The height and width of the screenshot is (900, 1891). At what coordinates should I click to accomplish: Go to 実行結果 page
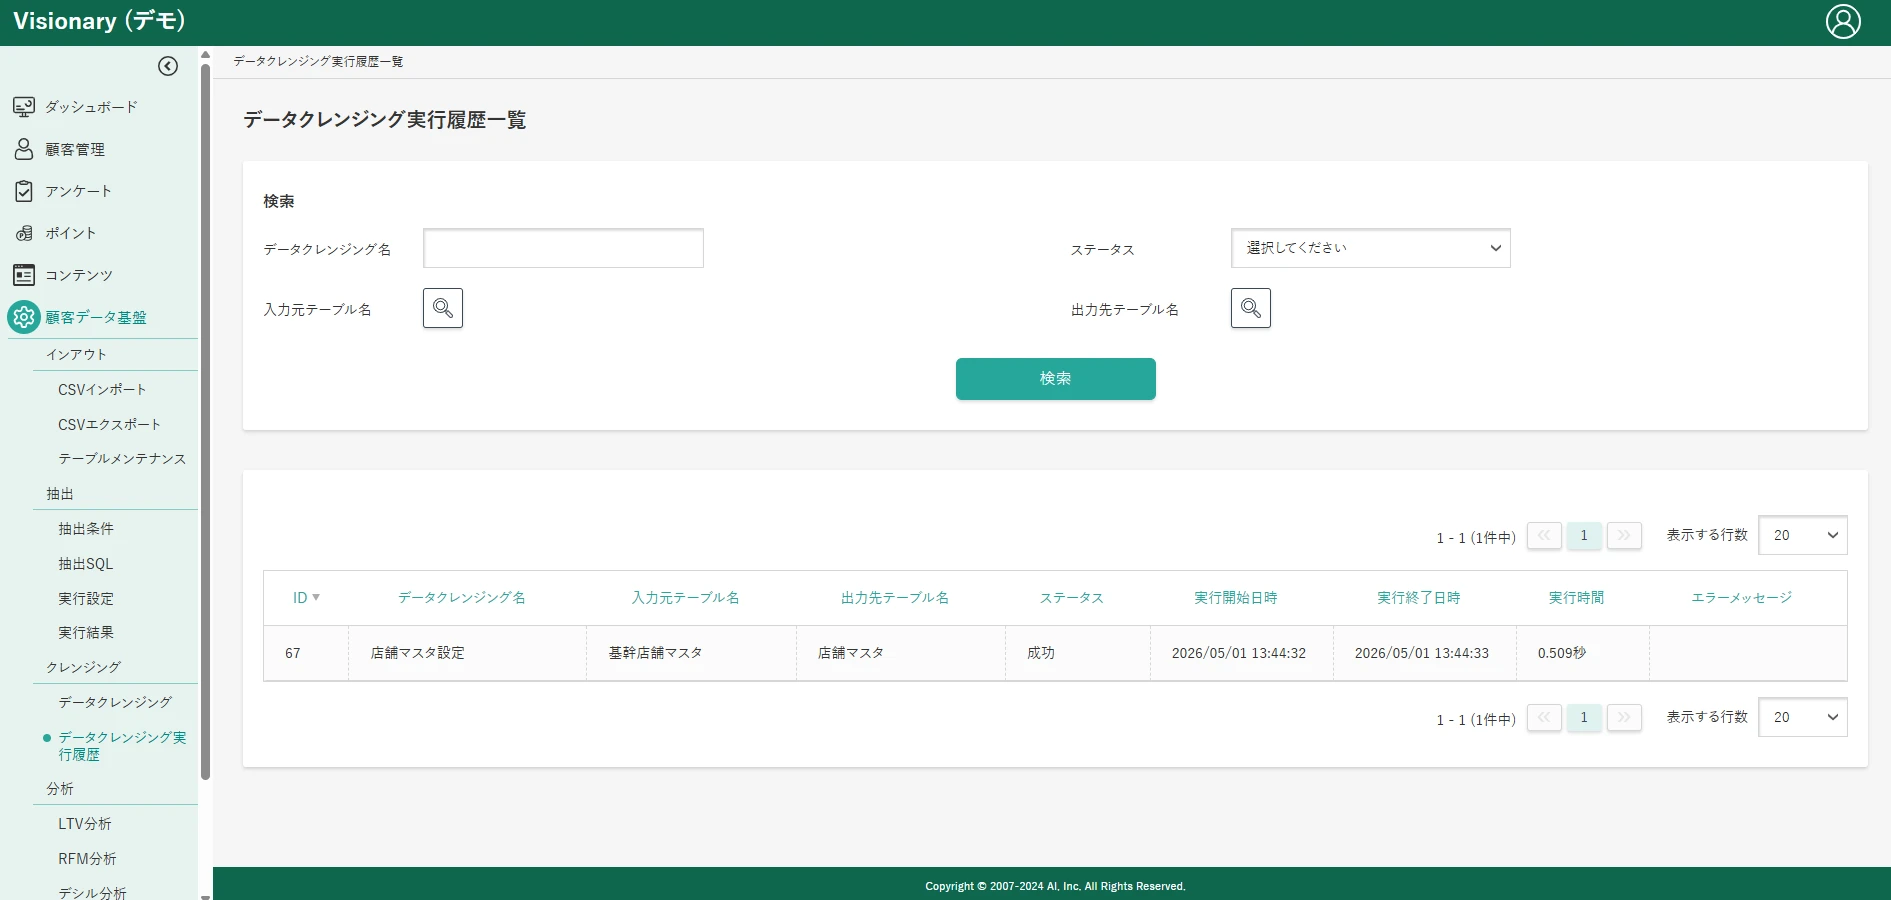click(86, 633)
